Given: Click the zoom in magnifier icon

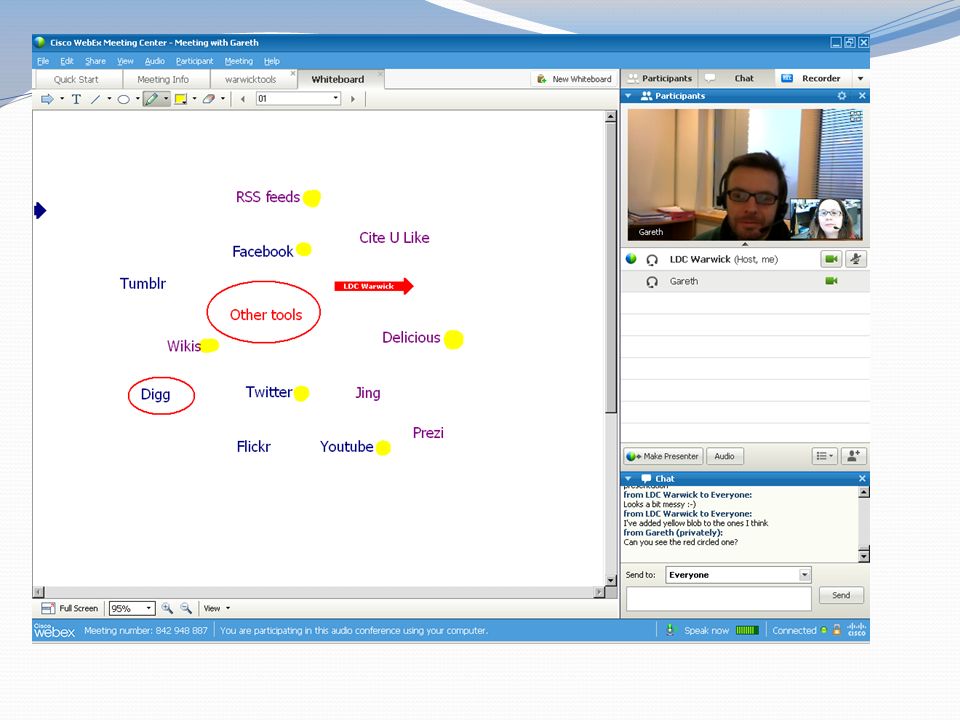Looking at the screenshot, I should (167, 608).
